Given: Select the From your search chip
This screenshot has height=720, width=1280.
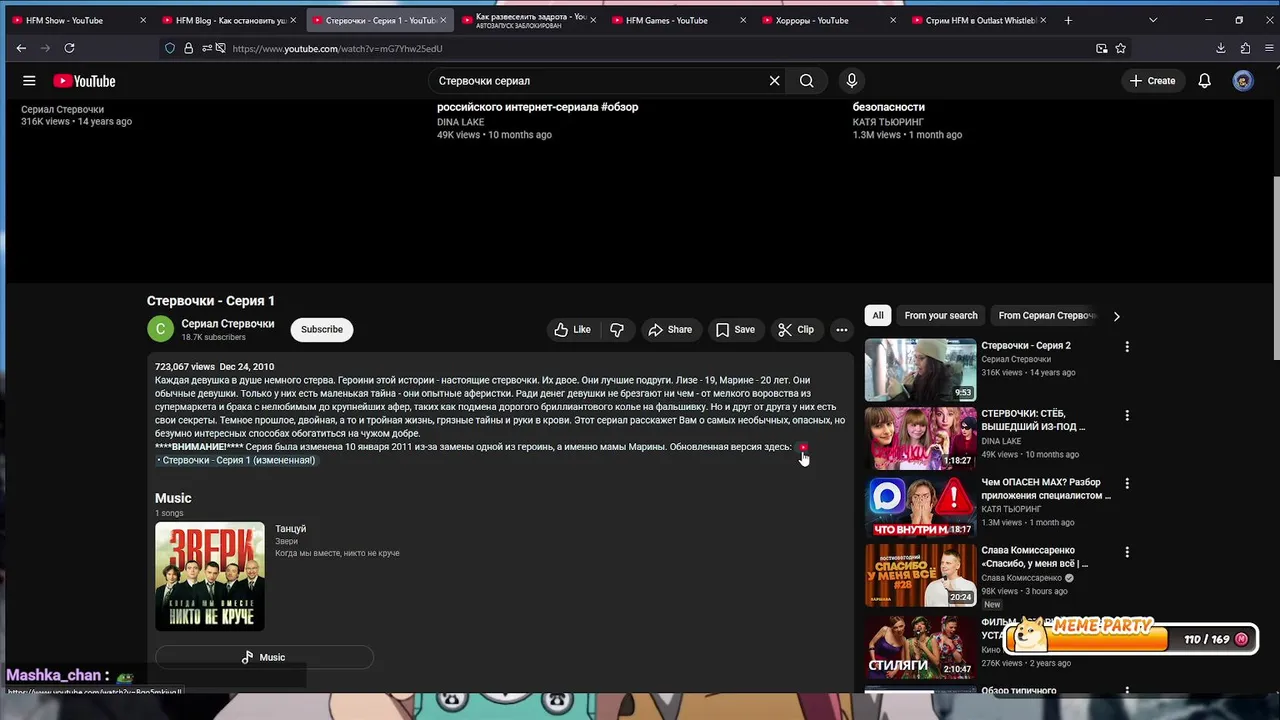Looking at the screenshot, I should click(941, 316).
